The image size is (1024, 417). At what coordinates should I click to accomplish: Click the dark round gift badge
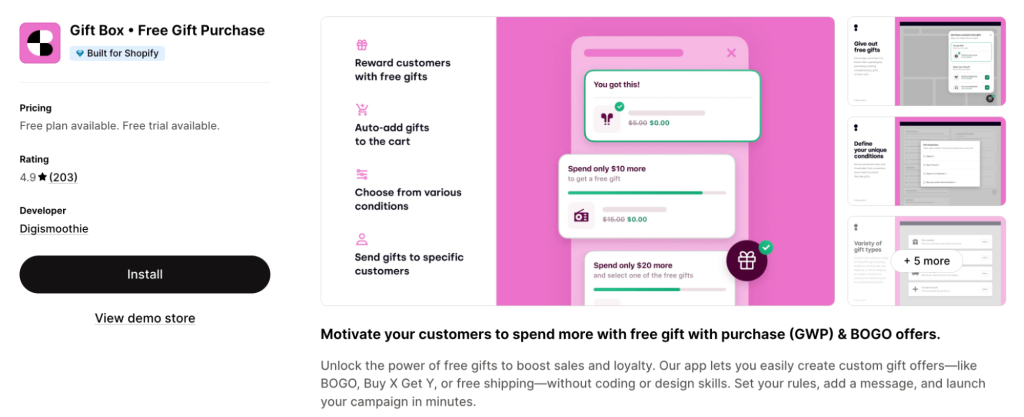point(746,261)
